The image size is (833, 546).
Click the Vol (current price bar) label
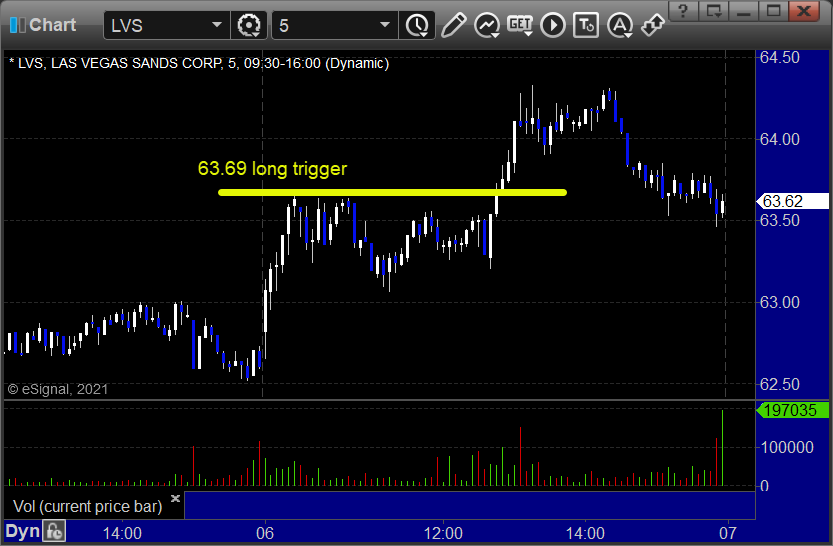click(88, 506)
